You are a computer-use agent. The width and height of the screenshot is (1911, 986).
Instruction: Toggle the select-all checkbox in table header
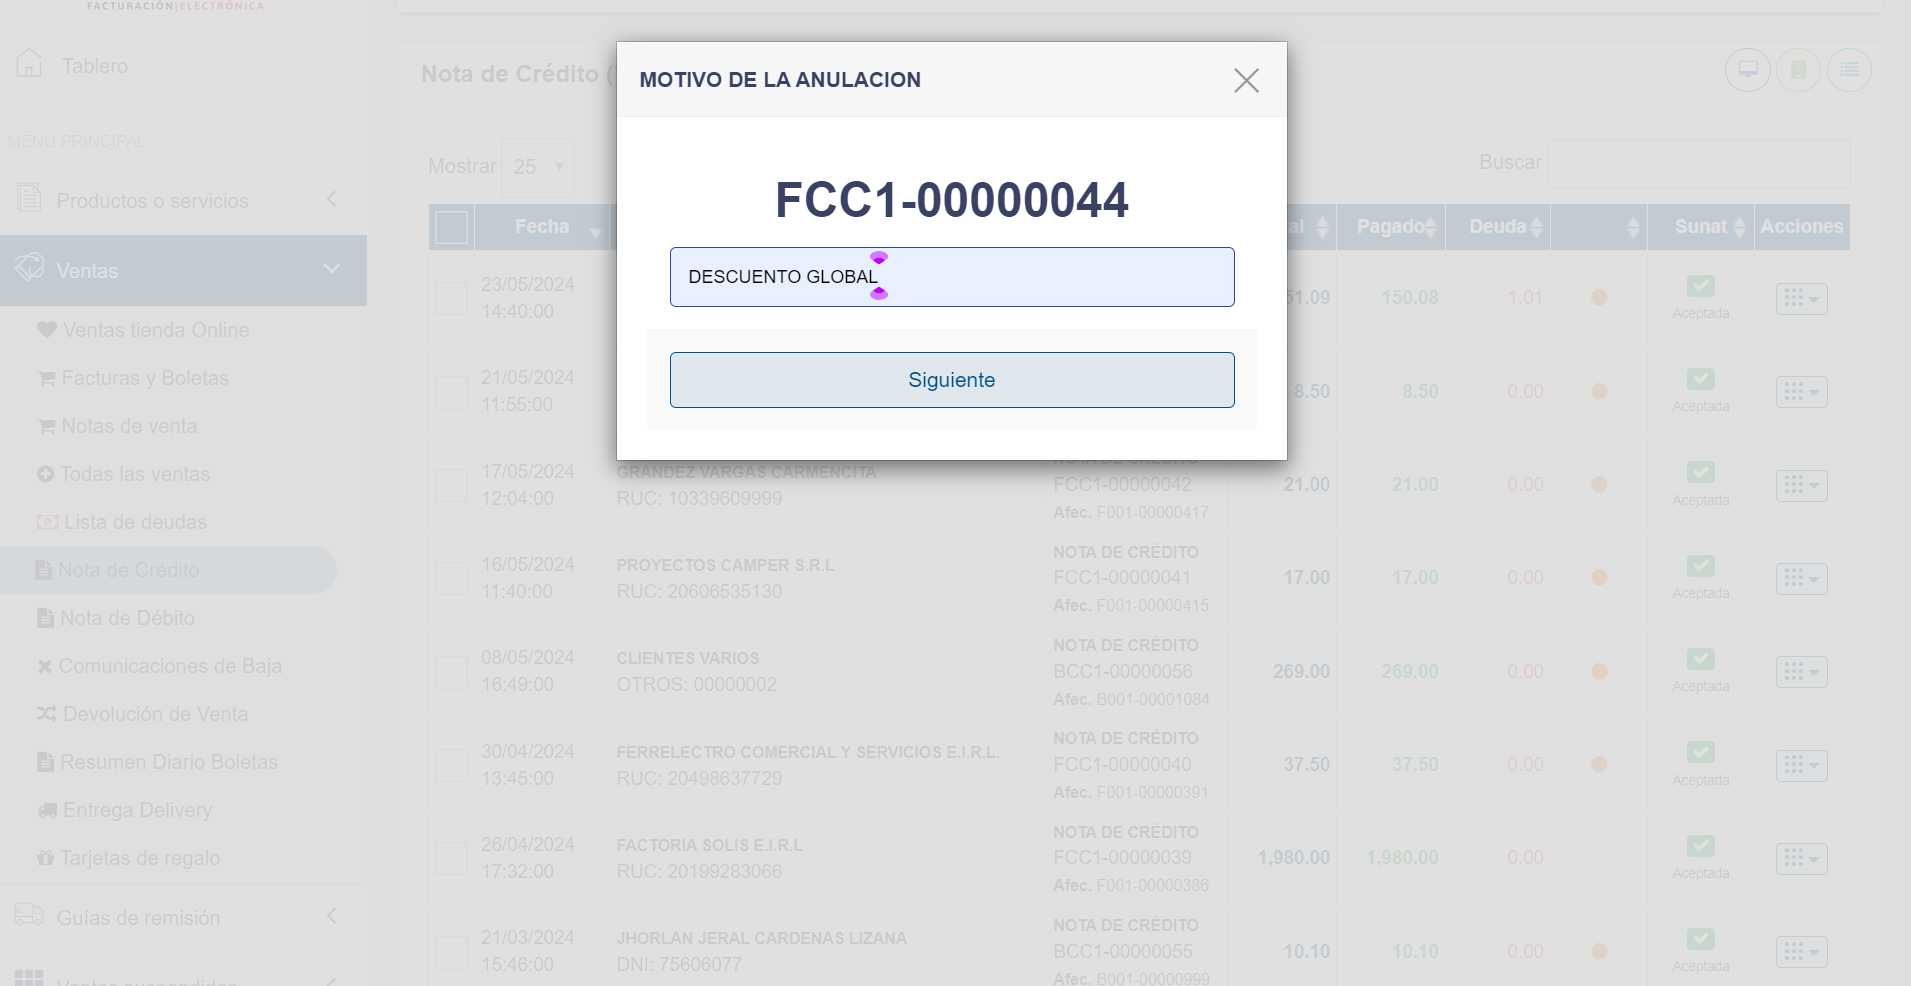tap(451, 228)
